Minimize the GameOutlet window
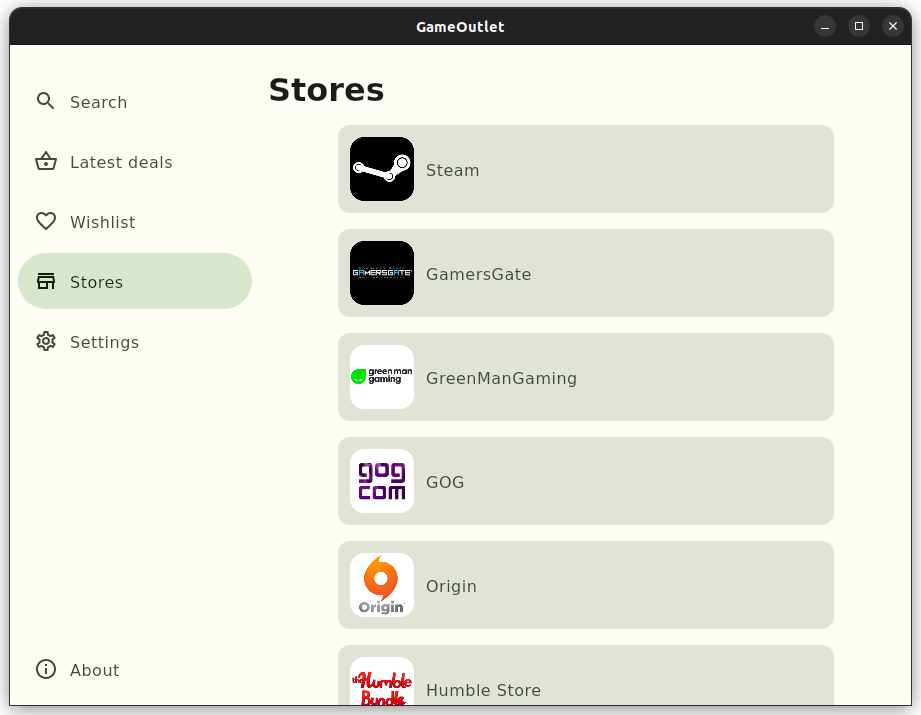The image size is (921, 715). click(825, 26)
